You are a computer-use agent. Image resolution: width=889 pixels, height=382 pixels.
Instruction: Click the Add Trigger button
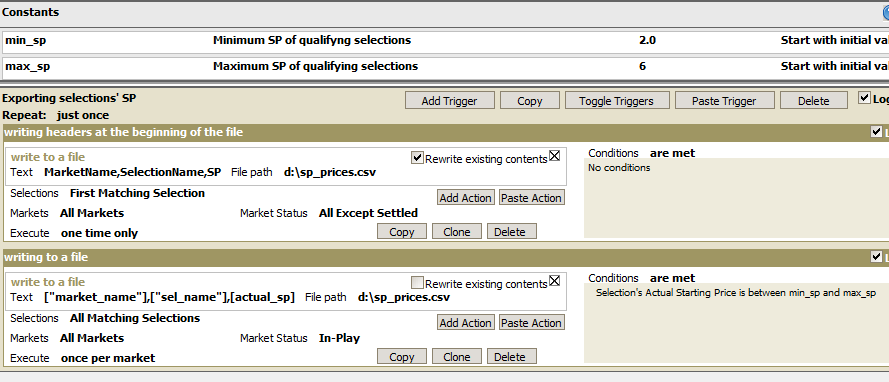[x=450, y=100]
